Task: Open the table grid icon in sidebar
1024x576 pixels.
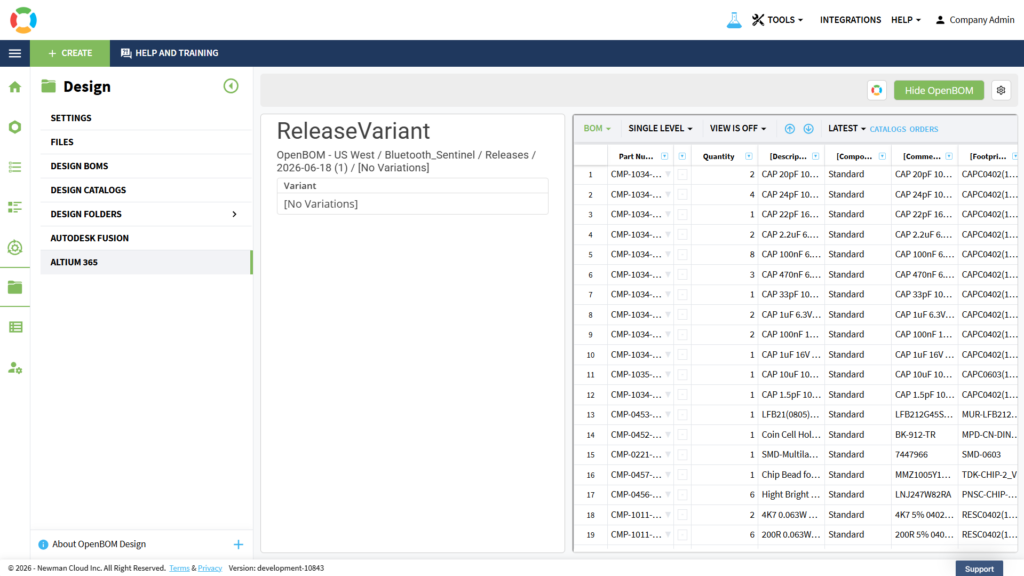Action: [15, 327]
